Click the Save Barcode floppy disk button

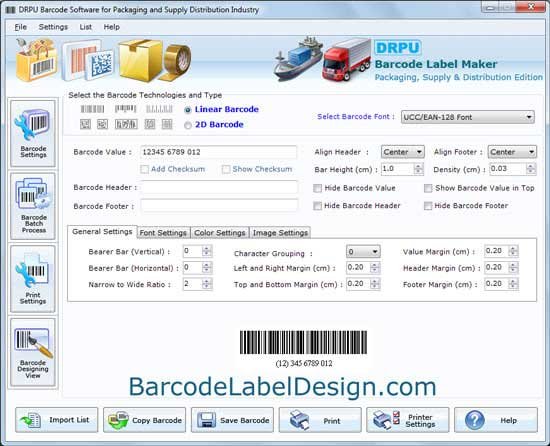[232, 420]
